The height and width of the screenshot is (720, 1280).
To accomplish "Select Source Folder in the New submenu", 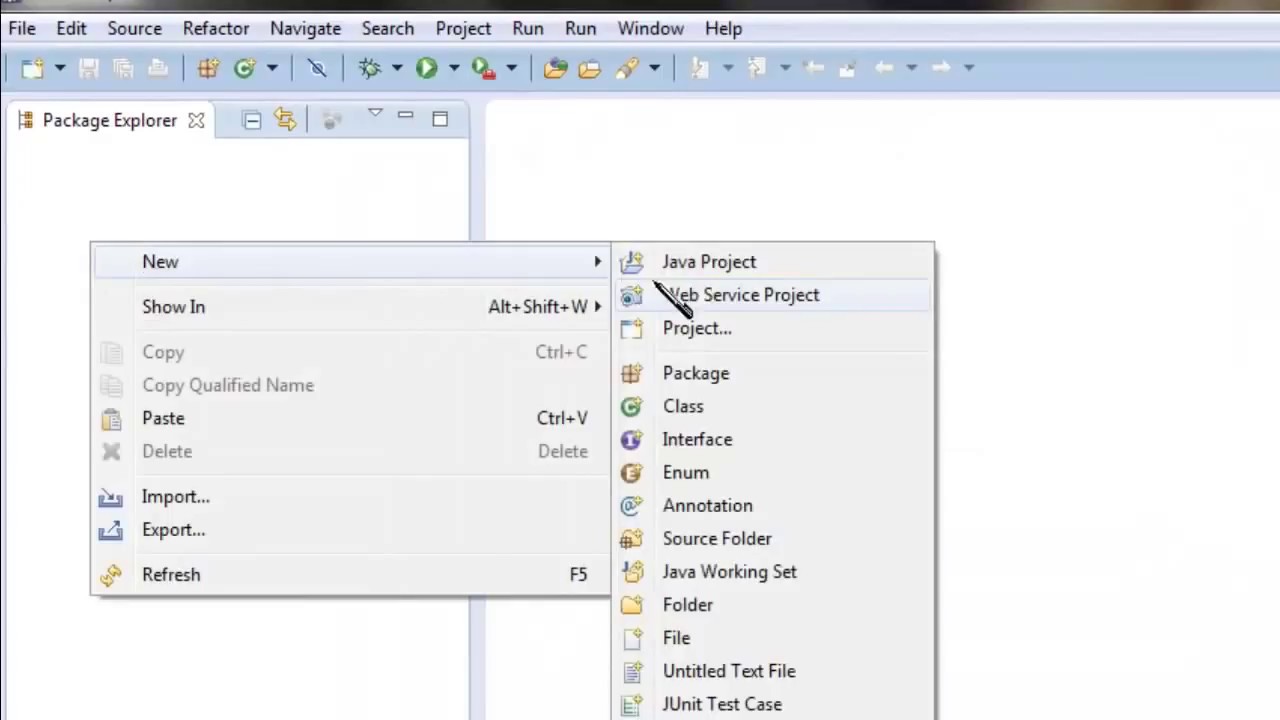I will click(x=773, y=539).
